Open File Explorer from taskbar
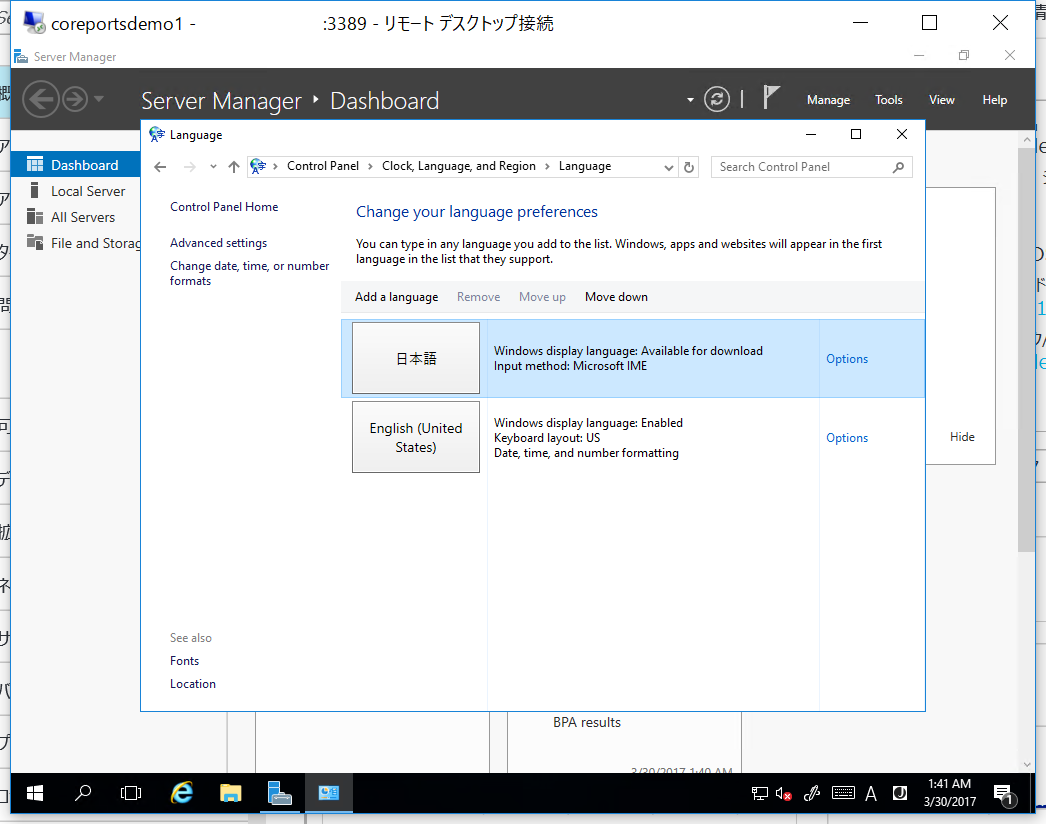Screen dimensions: 1046x824 230,793
